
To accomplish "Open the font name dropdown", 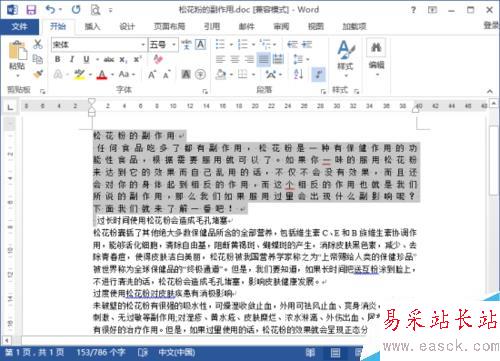I will [x=143, y=44].
